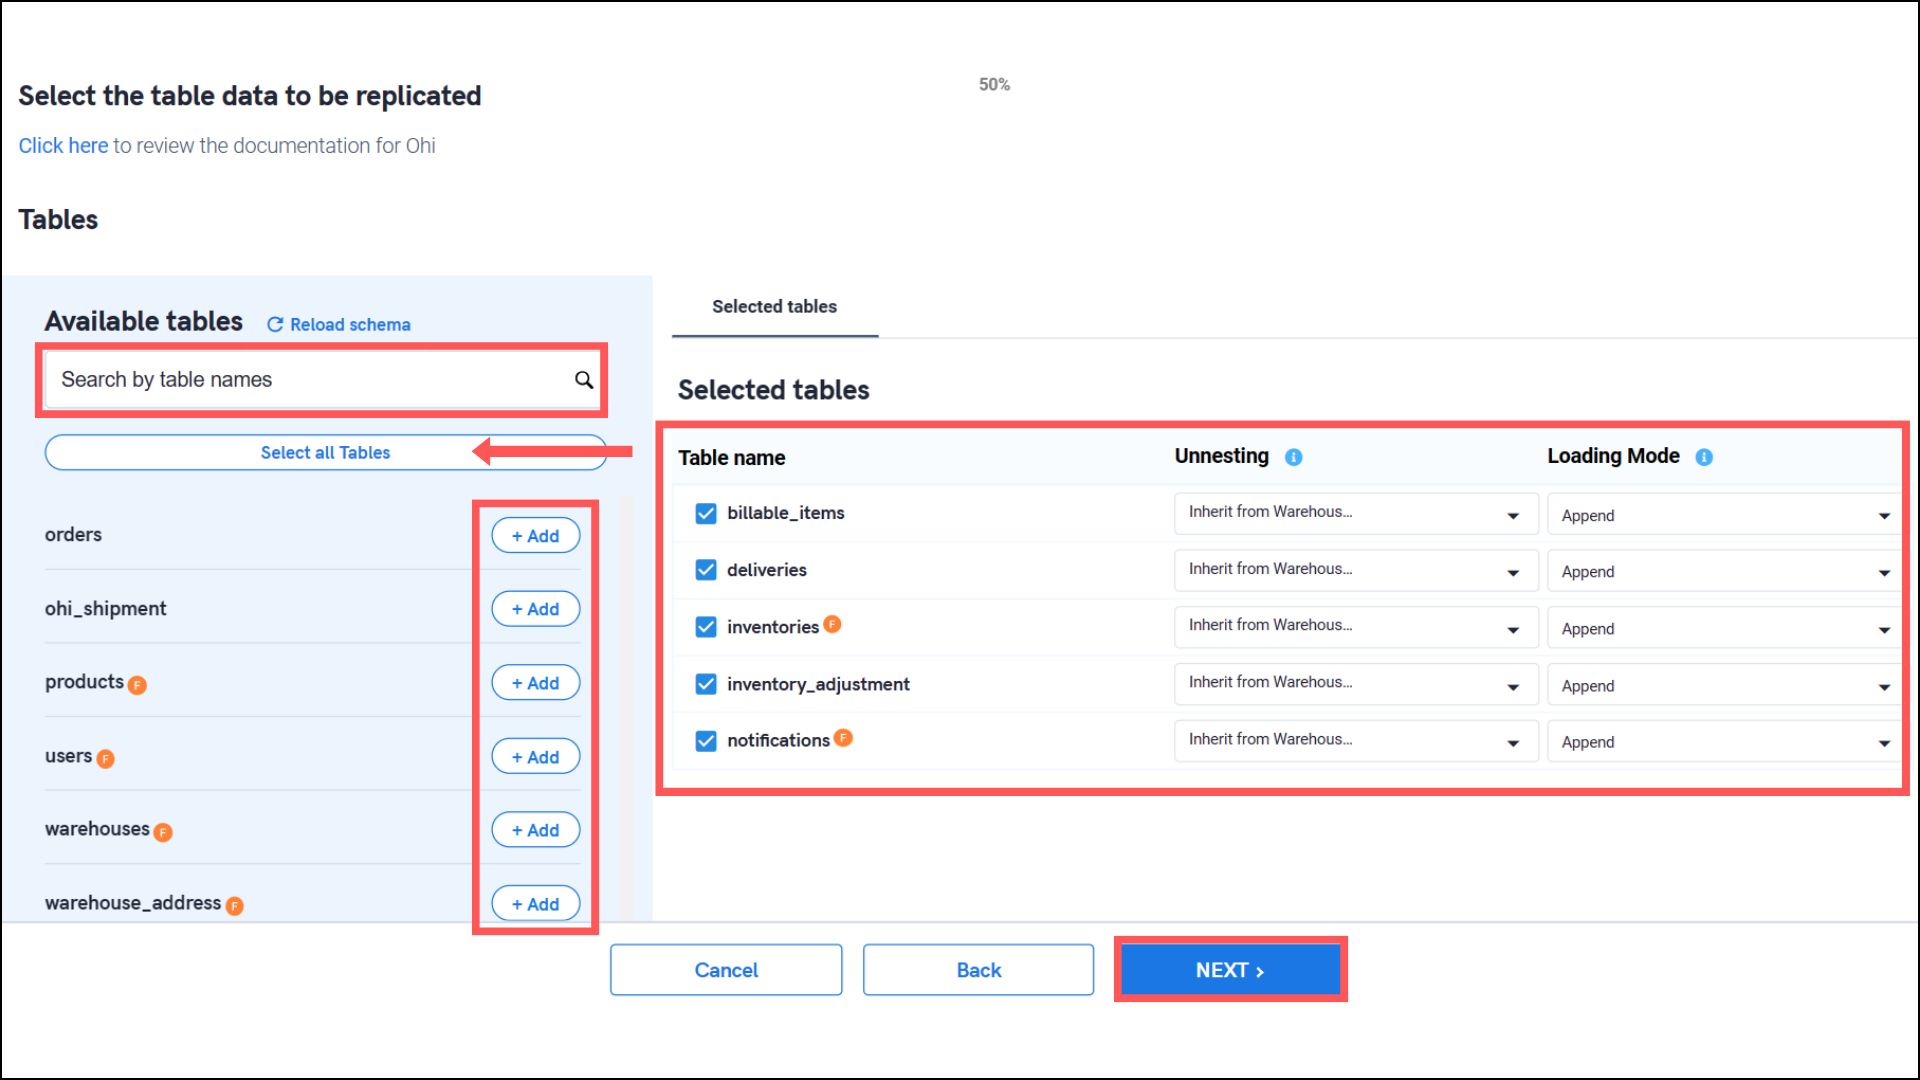Viewport: 1920px width, 1080px height.
Task: Uncheck the billable_items checkbox
Action: [x=706, y=513]
